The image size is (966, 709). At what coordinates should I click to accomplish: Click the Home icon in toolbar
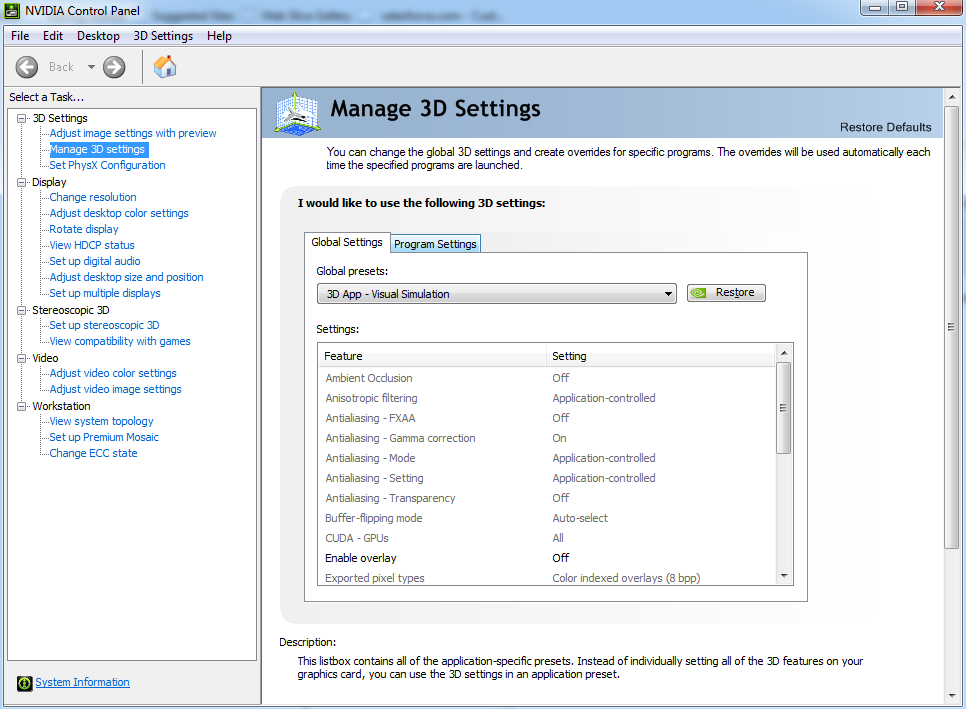(165, 67)
